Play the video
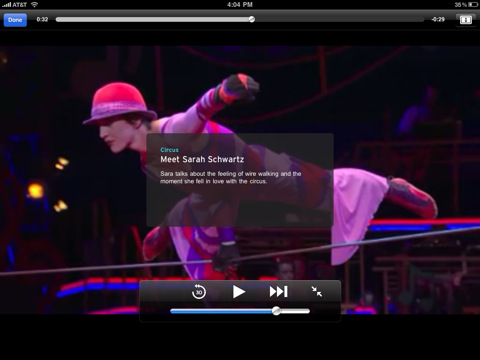 [239, 292]
